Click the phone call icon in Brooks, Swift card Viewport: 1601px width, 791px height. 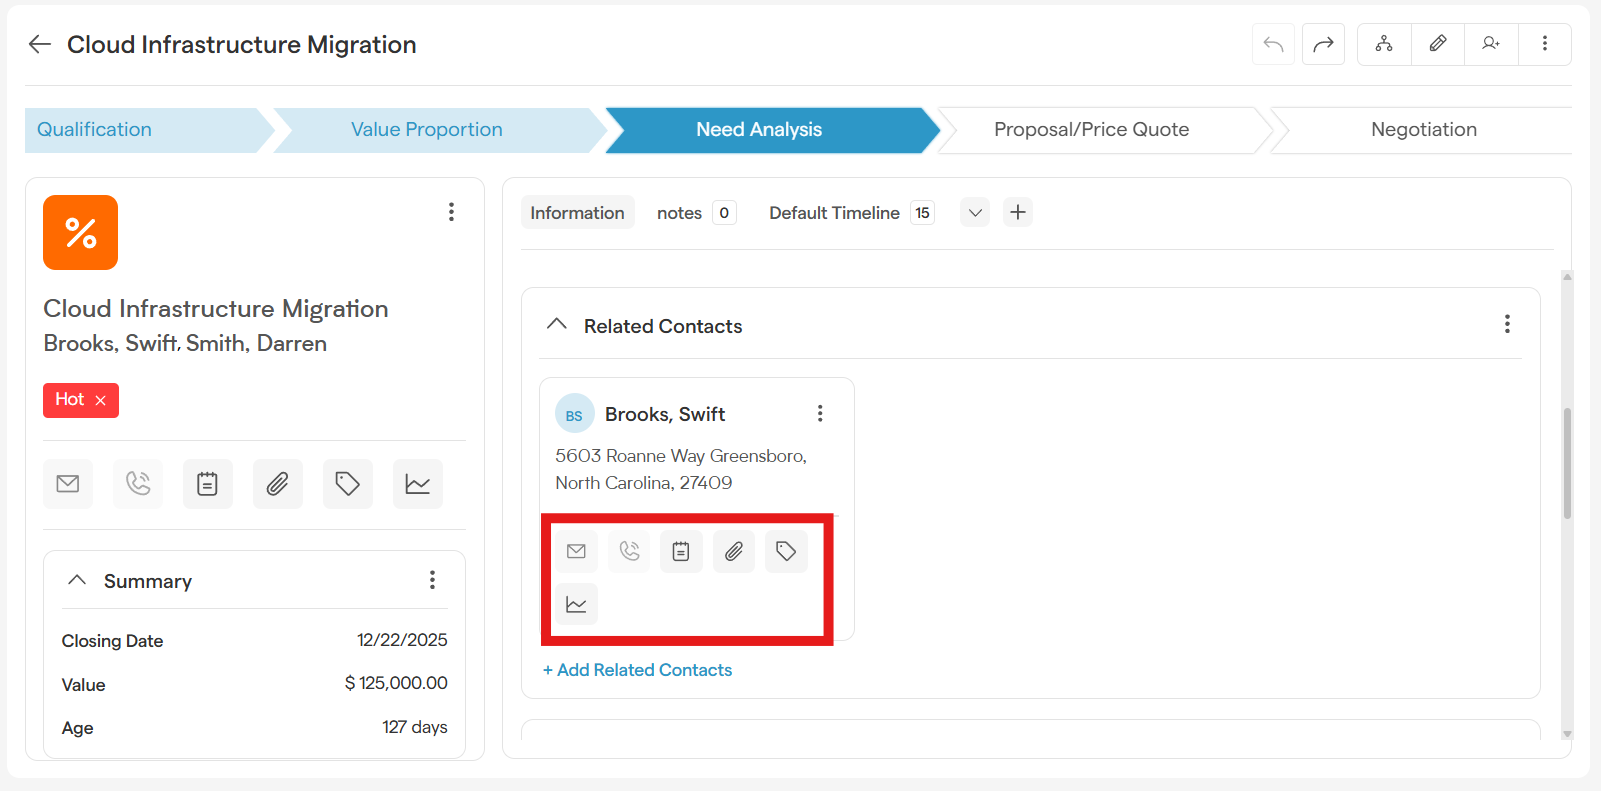(x=629, y=551)
